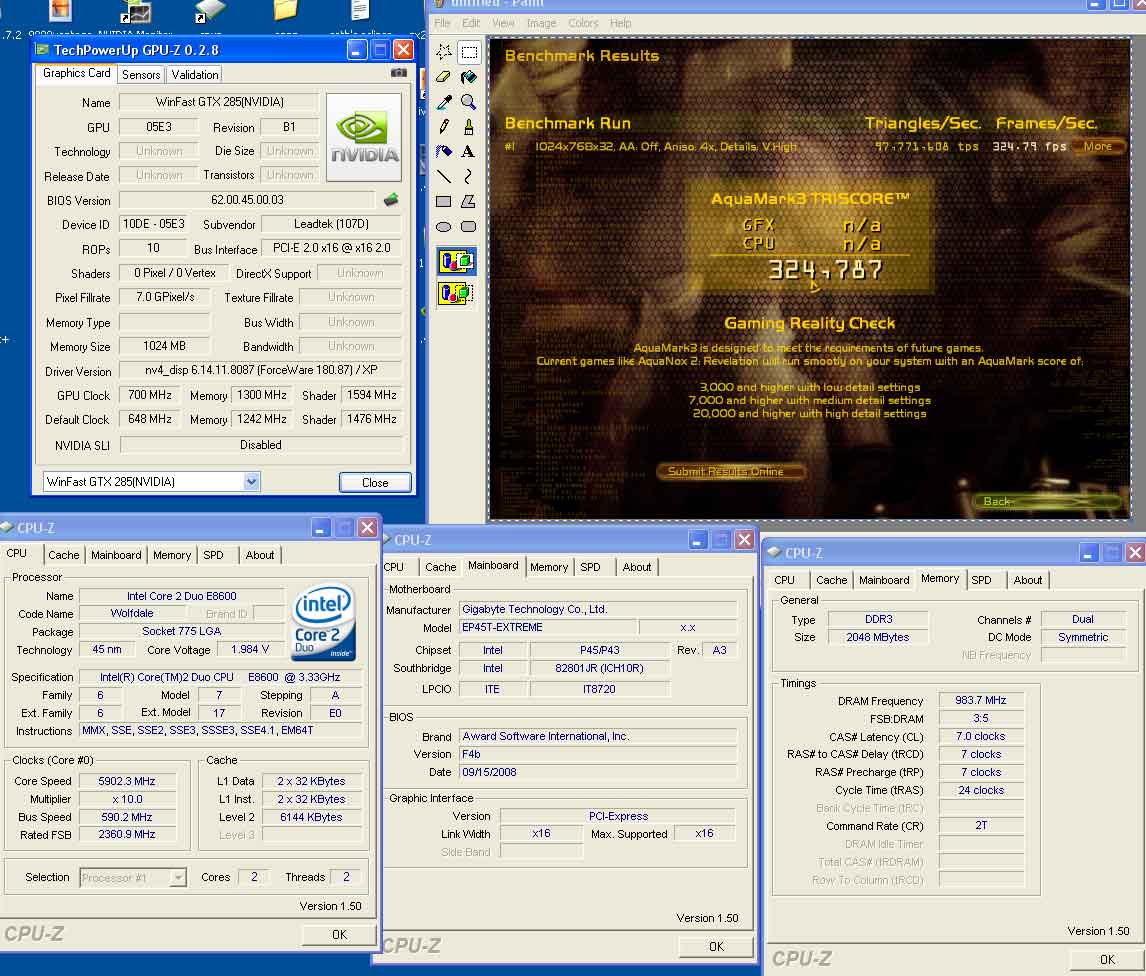Viewport: 1146px width, 976px height.
Task: Open About tab in the memory CPU-Z window
Action: click(x=1028, y=580)
